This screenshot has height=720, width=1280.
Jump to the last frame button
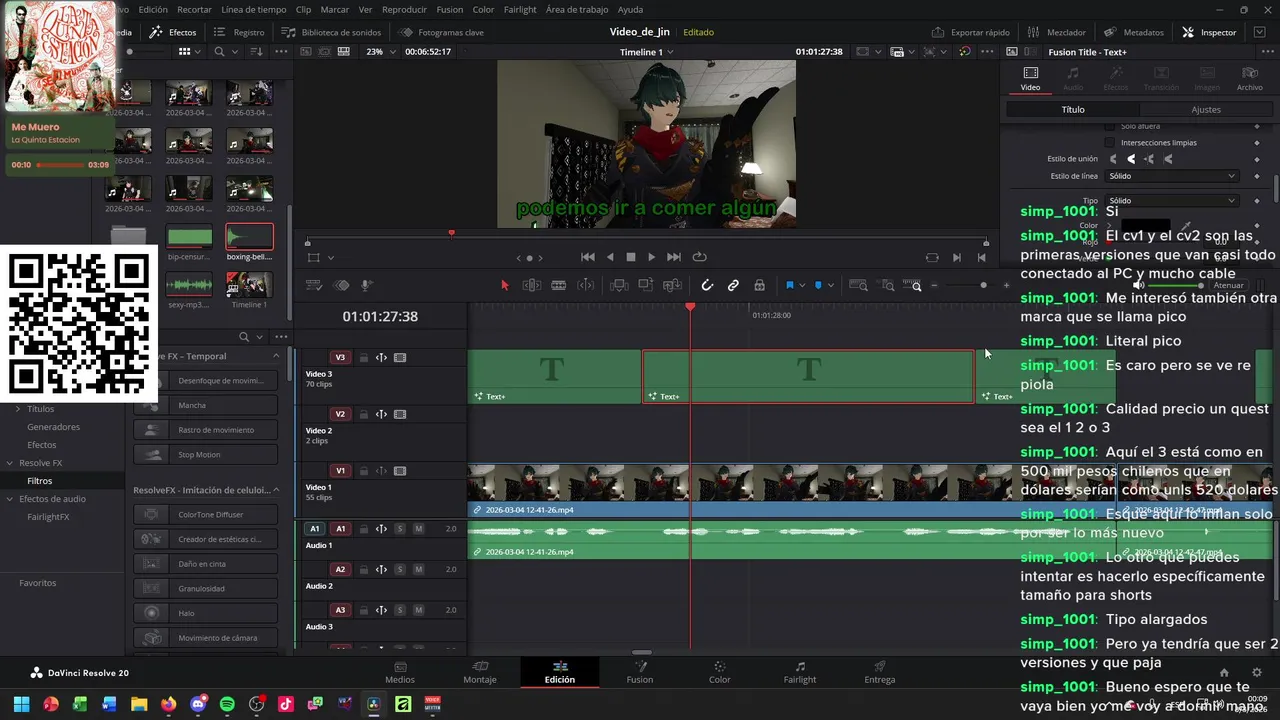coord(674,257)
